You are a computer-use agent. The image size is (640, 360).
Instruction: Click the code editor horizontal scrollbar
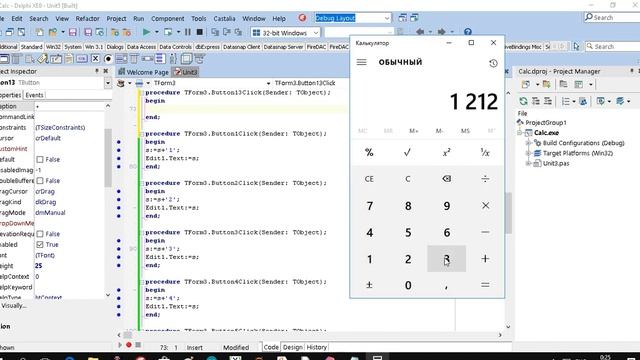pyautogui.click(x=309, y=335)
